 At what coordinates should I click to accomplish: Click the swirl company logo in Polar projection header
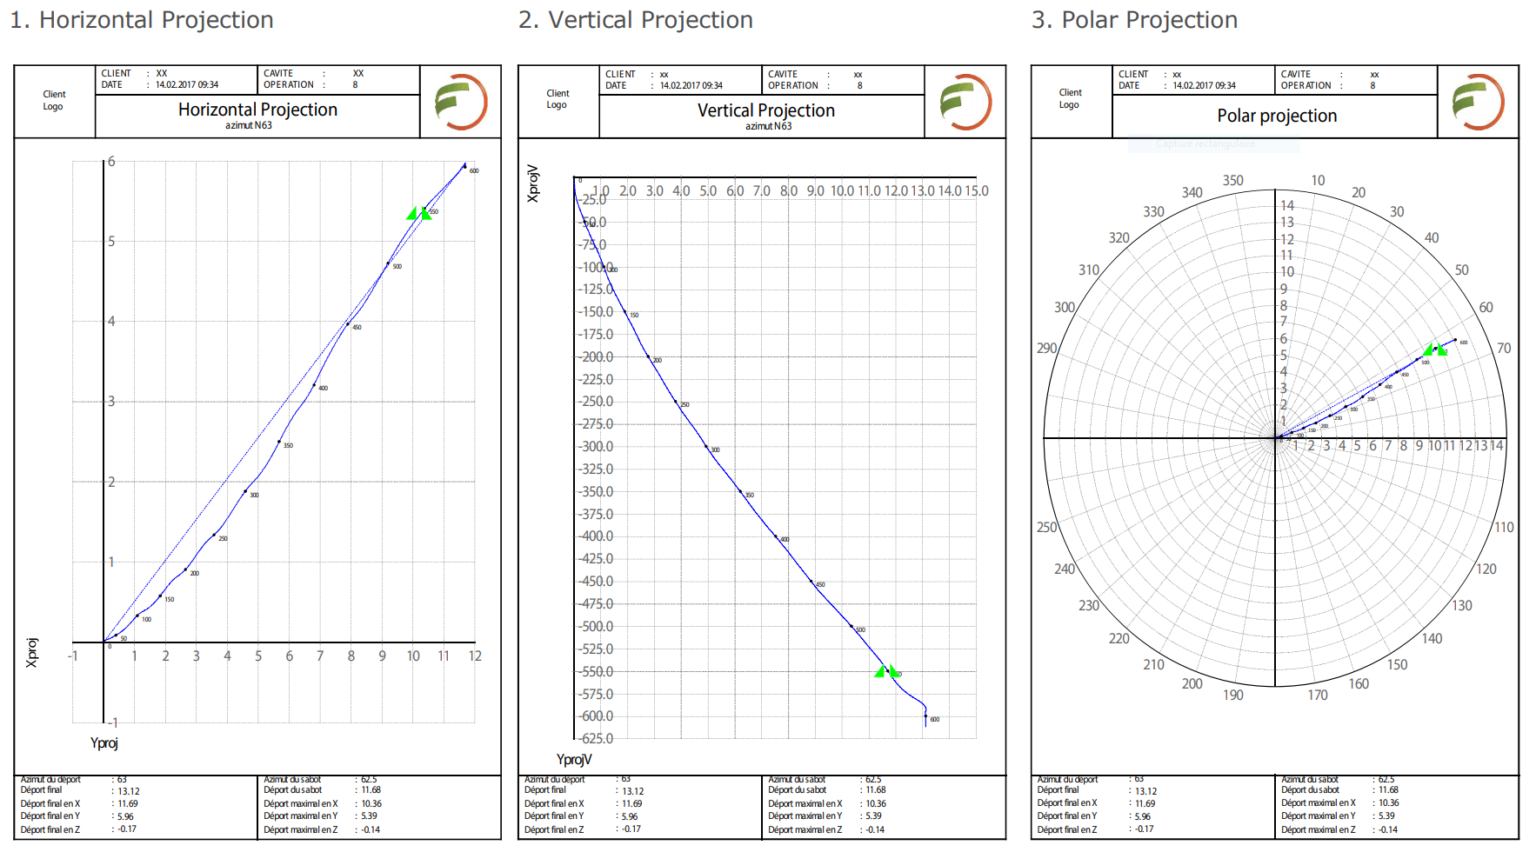coord(1477,102)
